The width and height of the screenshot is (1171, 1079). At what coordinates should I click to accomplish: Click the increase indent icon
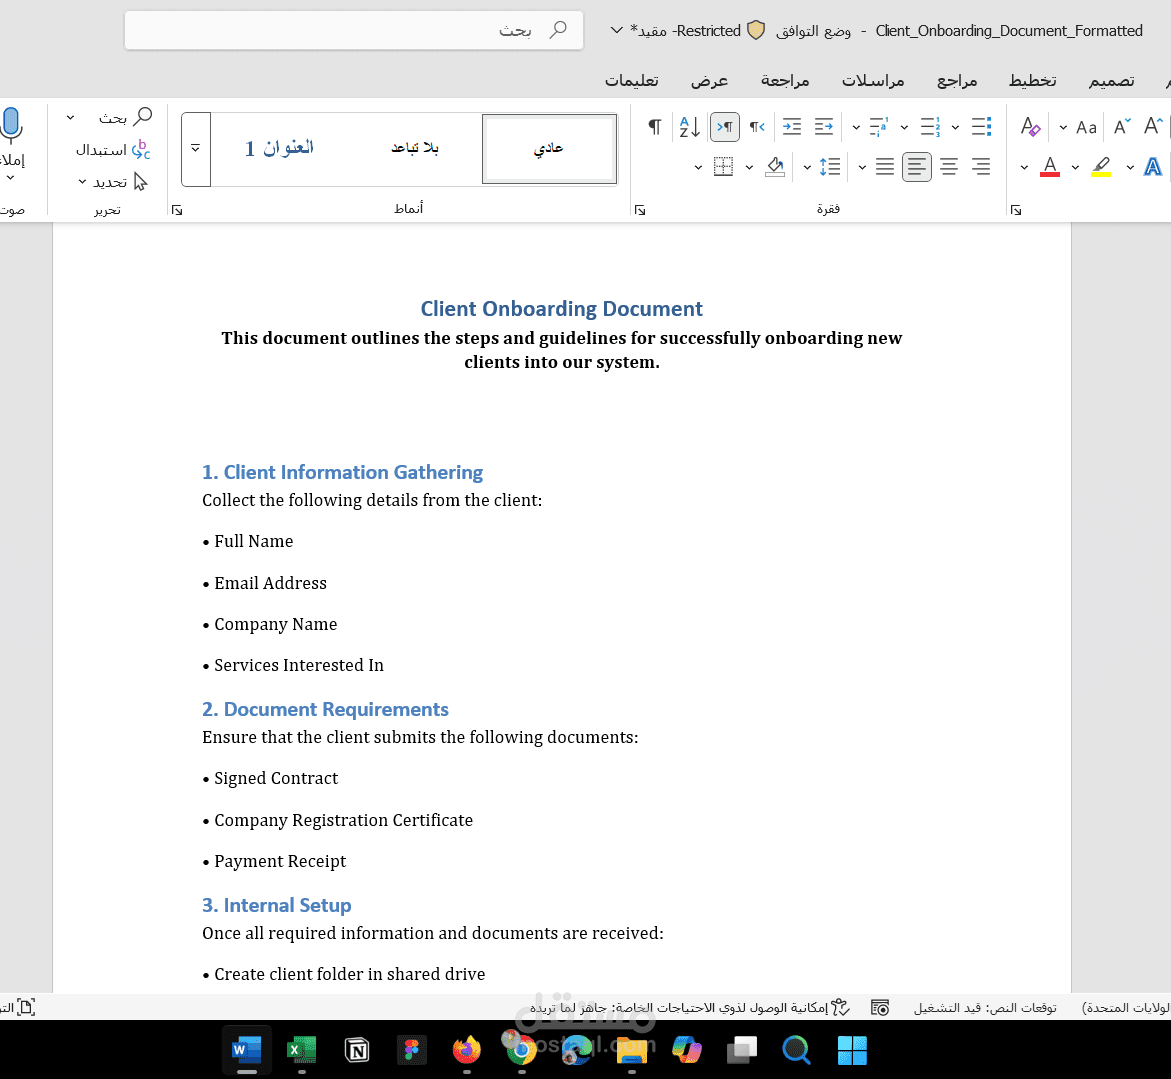pyautogui.click(x=792, y=127)
